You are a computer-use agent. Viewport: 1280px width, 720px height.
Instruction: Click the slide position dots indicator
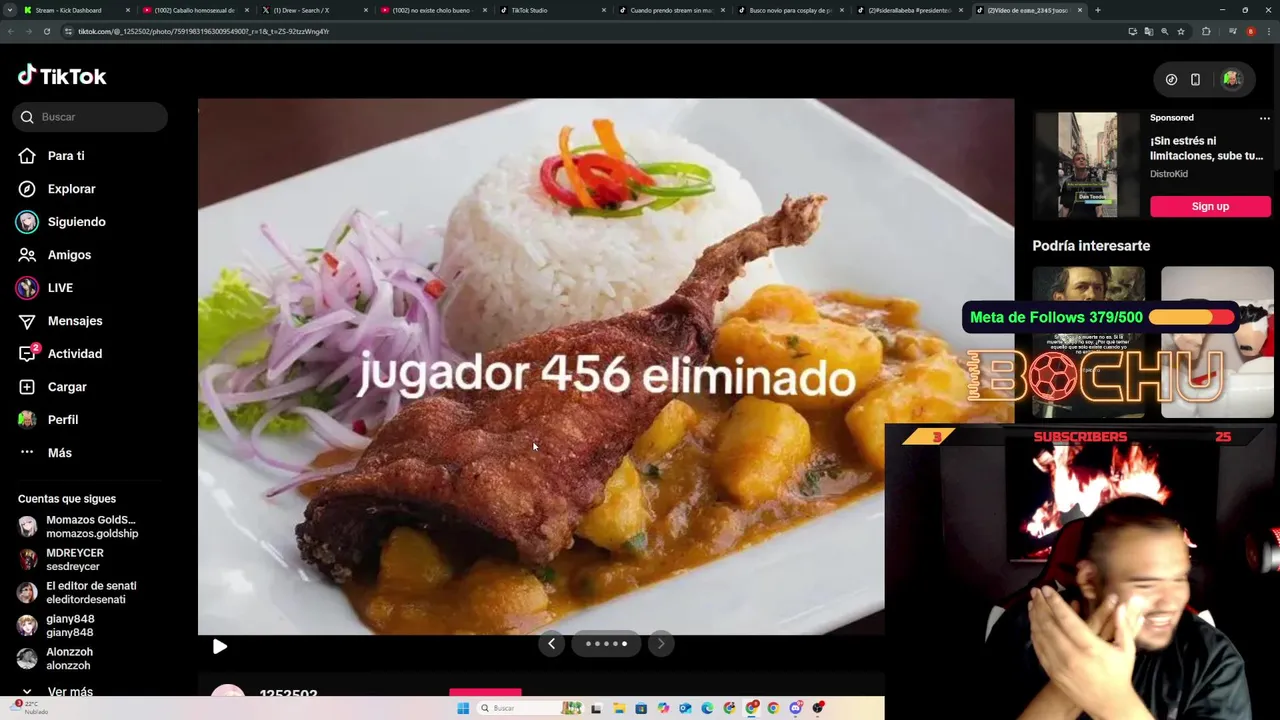(606, 644)
